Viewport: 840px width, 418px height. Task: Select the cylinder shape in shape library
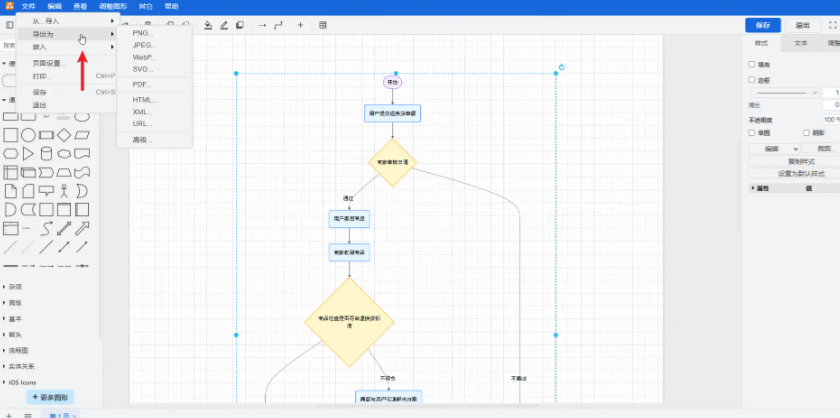coord(46,153)
